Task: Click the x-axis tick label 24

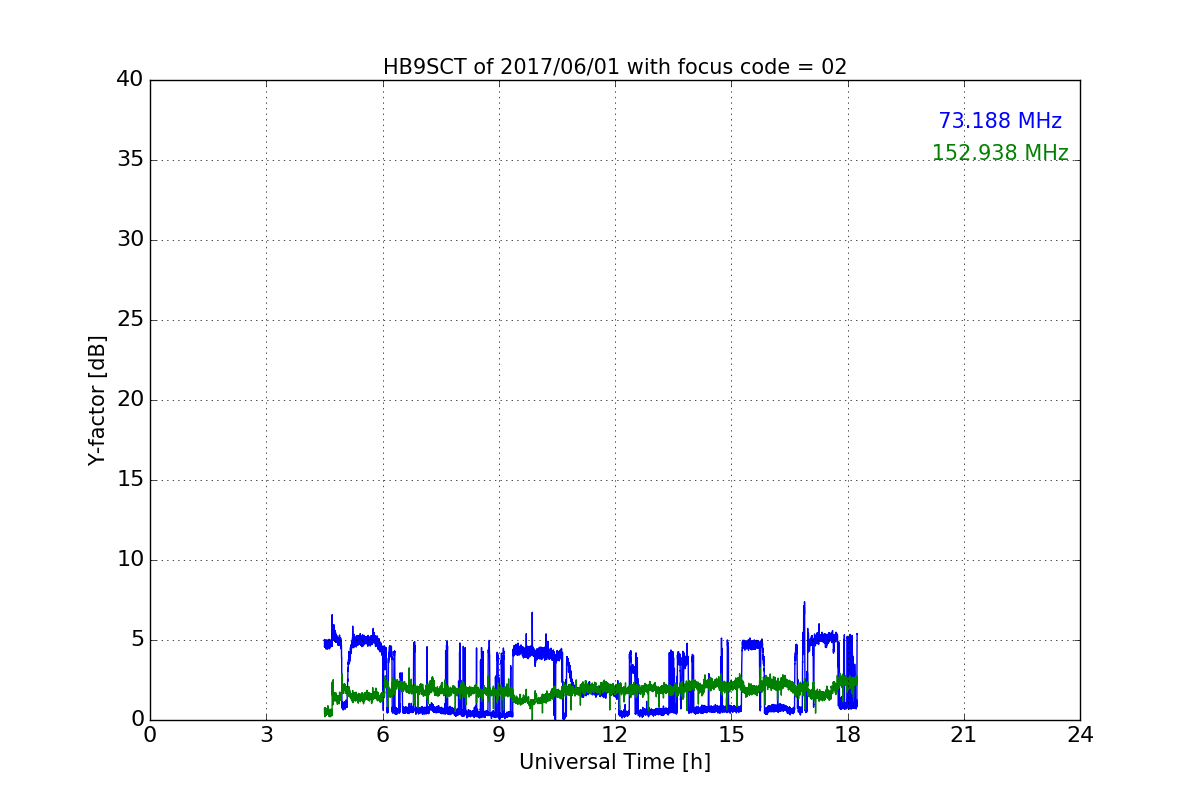Action: (1080, 735)
